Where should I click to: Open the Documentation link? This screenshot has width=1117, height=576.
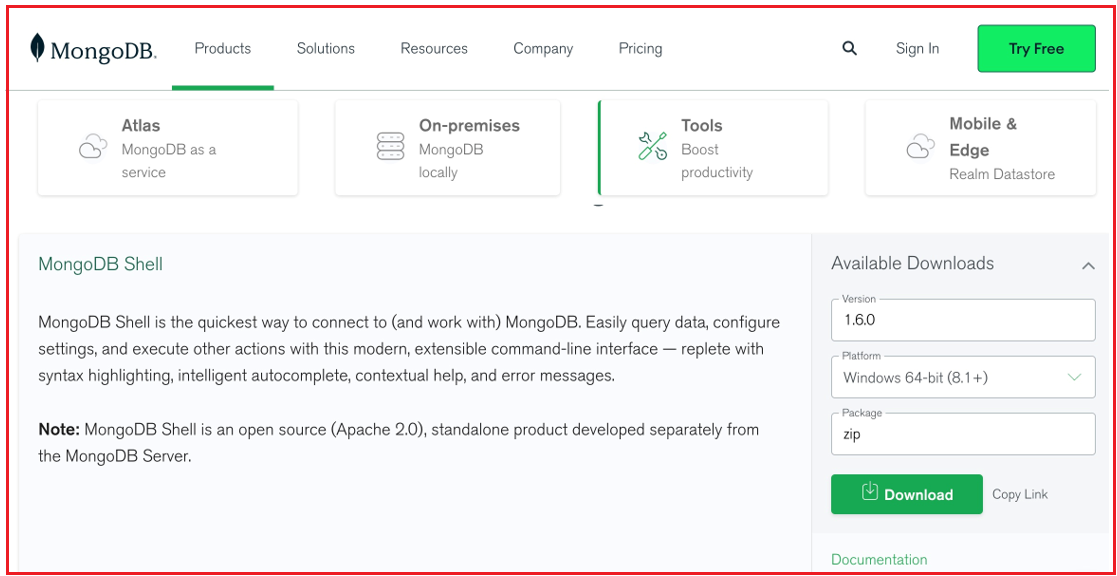(x=879, y=560)
